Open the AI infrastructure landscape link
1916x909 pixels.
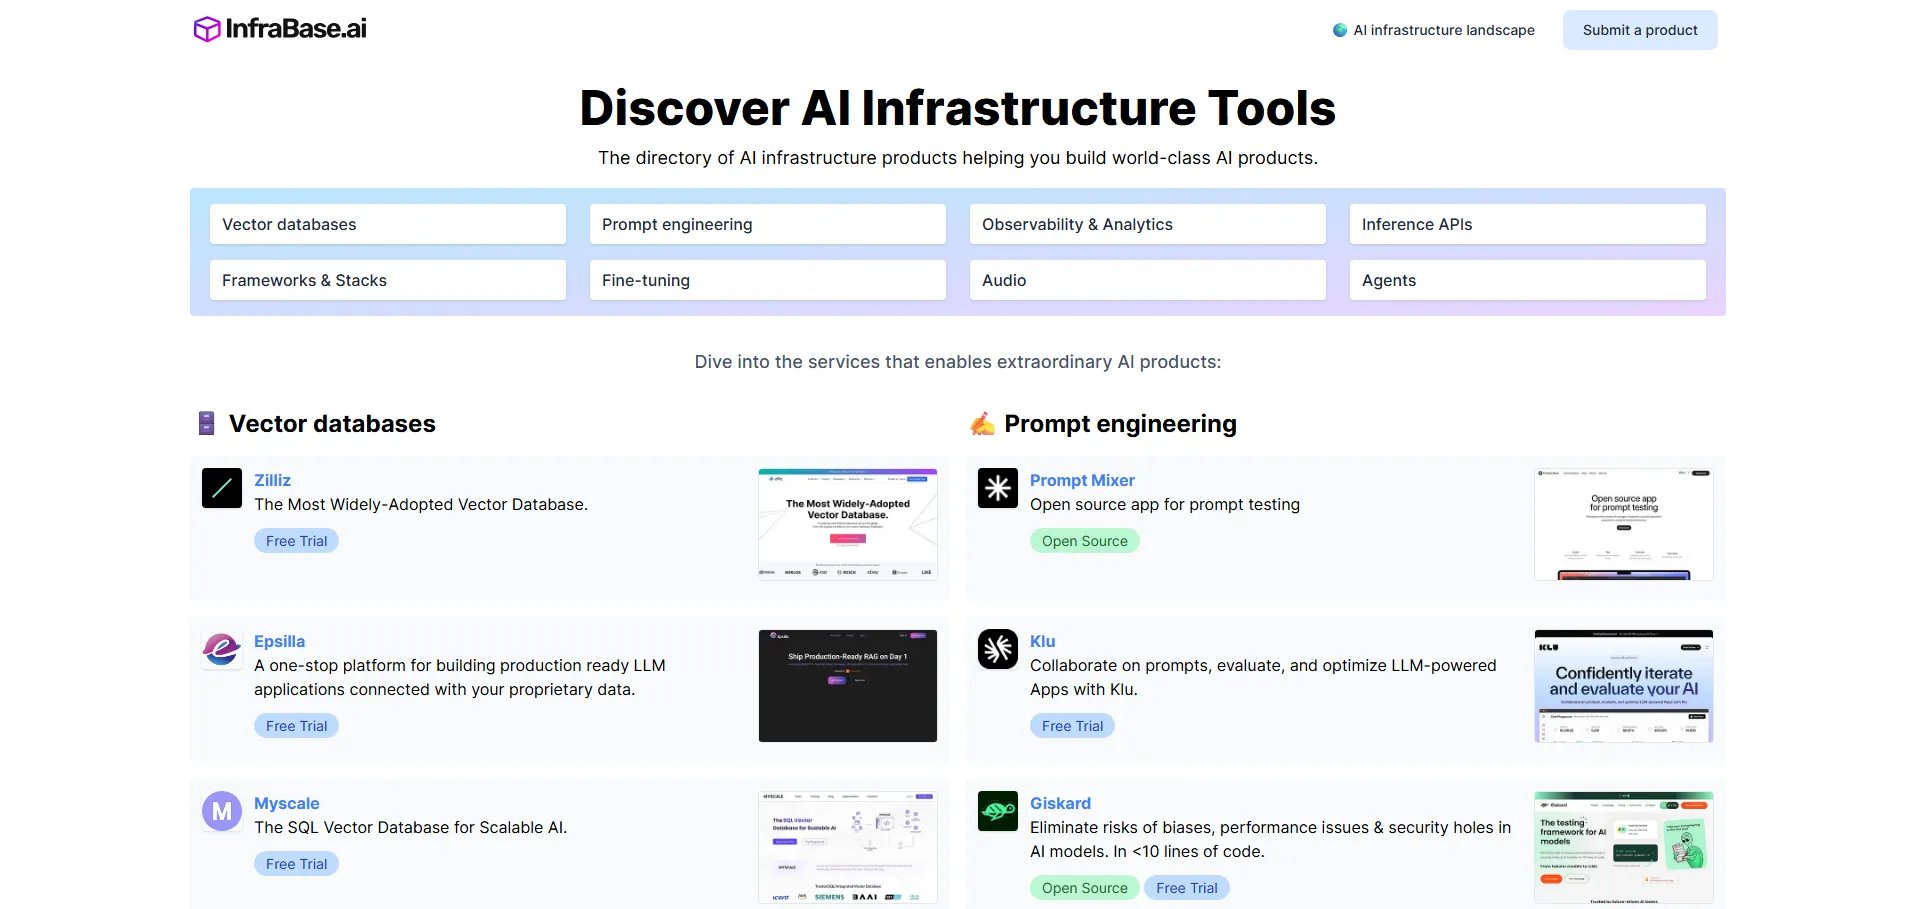point(1443,30)
